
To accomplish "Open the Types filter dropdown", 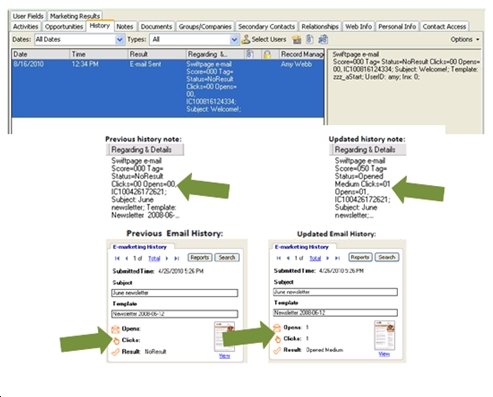I will [234, 40].
